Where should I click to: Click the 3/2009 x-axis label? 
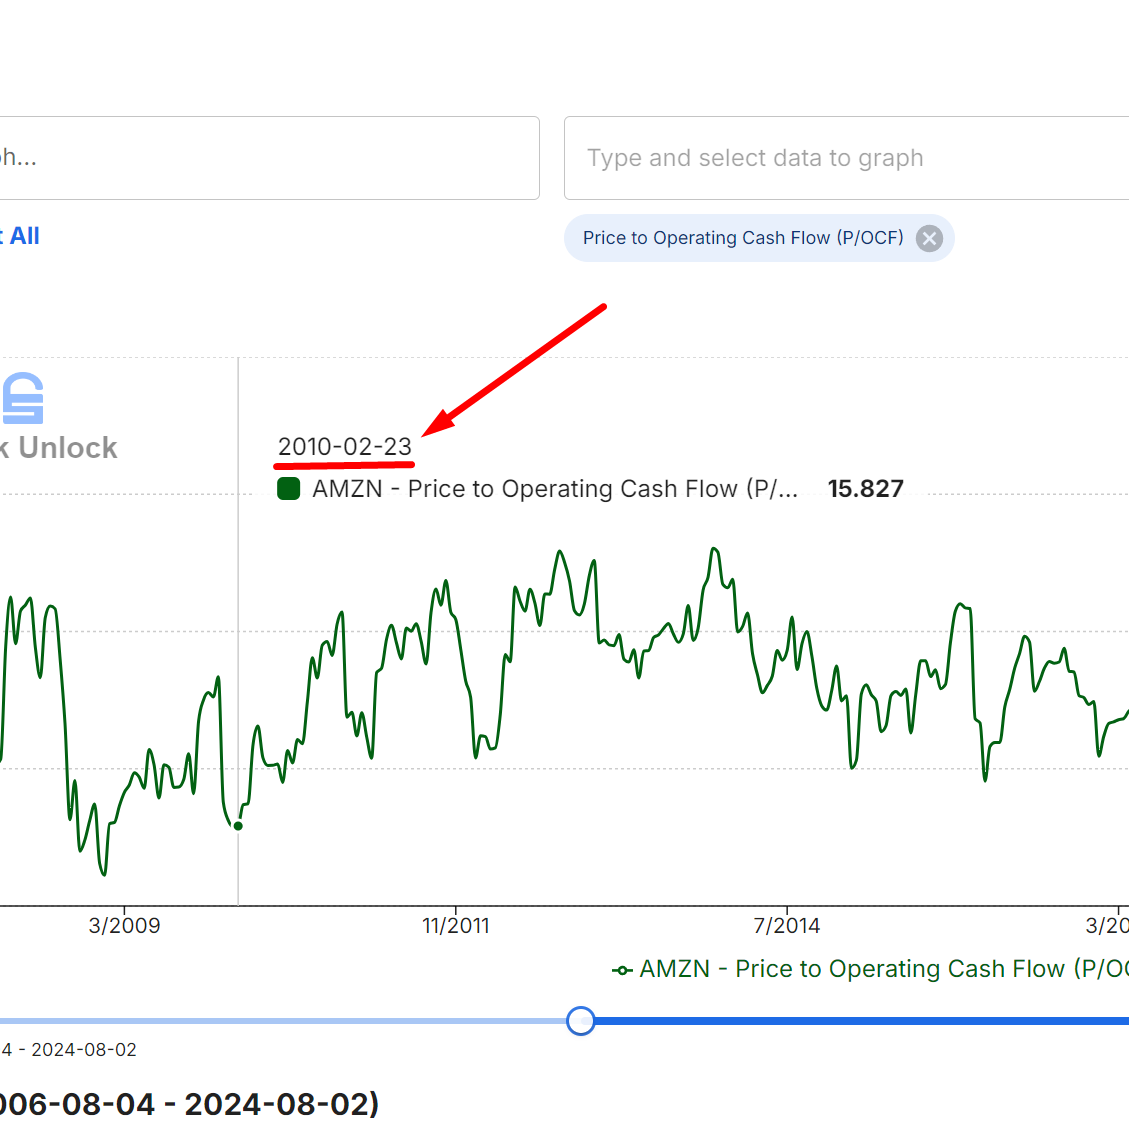pos(125,925)
